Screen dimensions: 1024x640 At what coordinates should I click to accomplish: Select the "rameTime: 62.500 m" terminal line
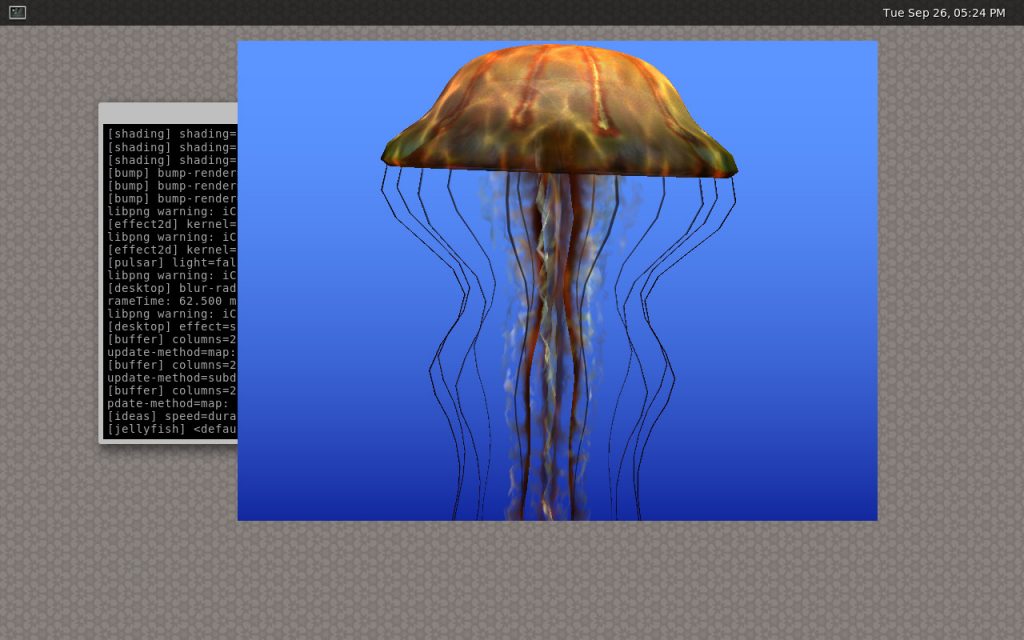click(x=172, y=301)
